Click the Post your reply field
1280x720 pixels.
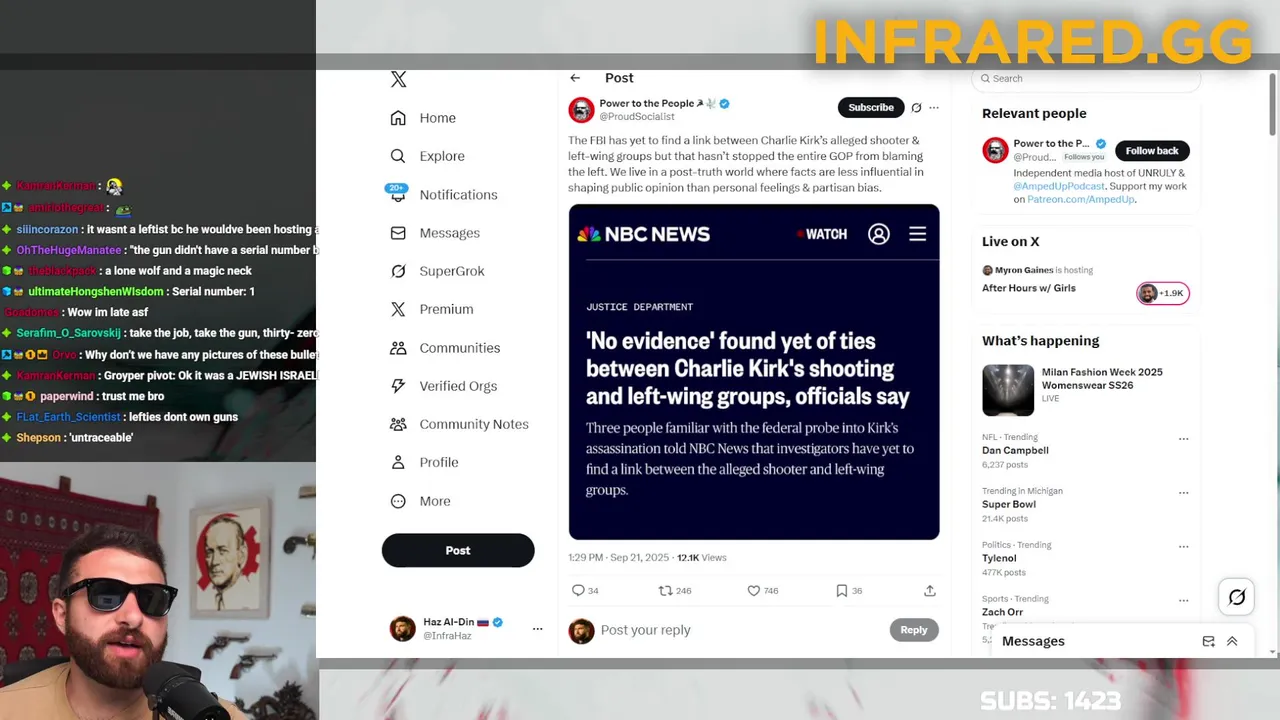tap(740, 630)
